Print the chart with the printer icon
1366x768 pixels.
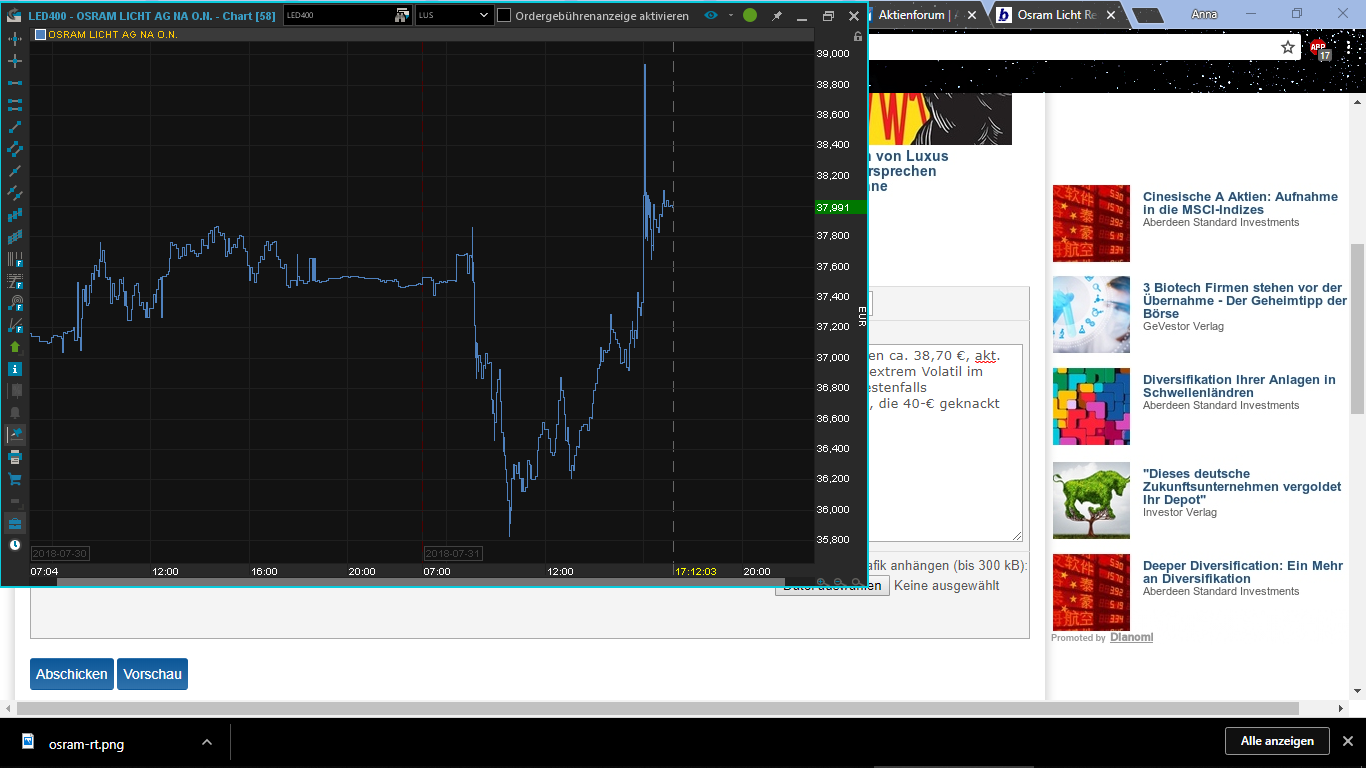(15, 457)
